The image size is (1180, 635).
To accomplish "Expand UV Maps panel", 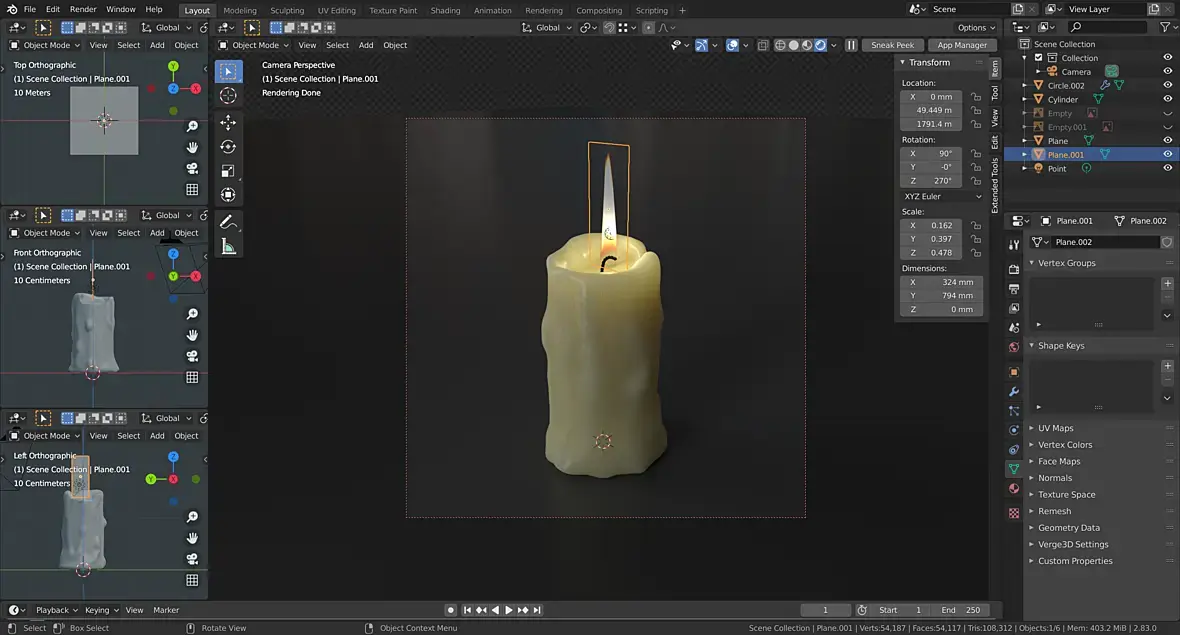I will pyautogui.click(x=1032, y=428).
